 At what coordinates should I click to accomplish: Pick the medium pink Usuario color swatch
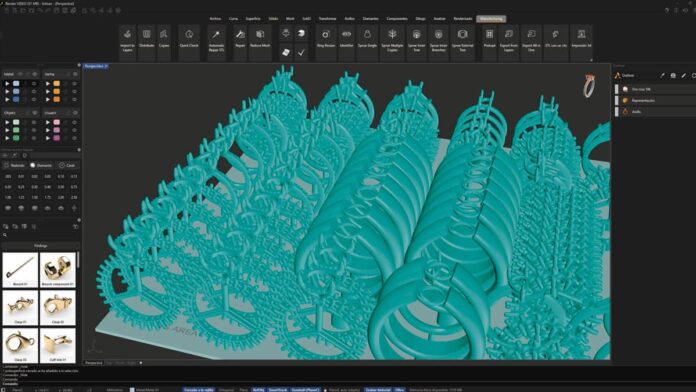click(56, 130)
